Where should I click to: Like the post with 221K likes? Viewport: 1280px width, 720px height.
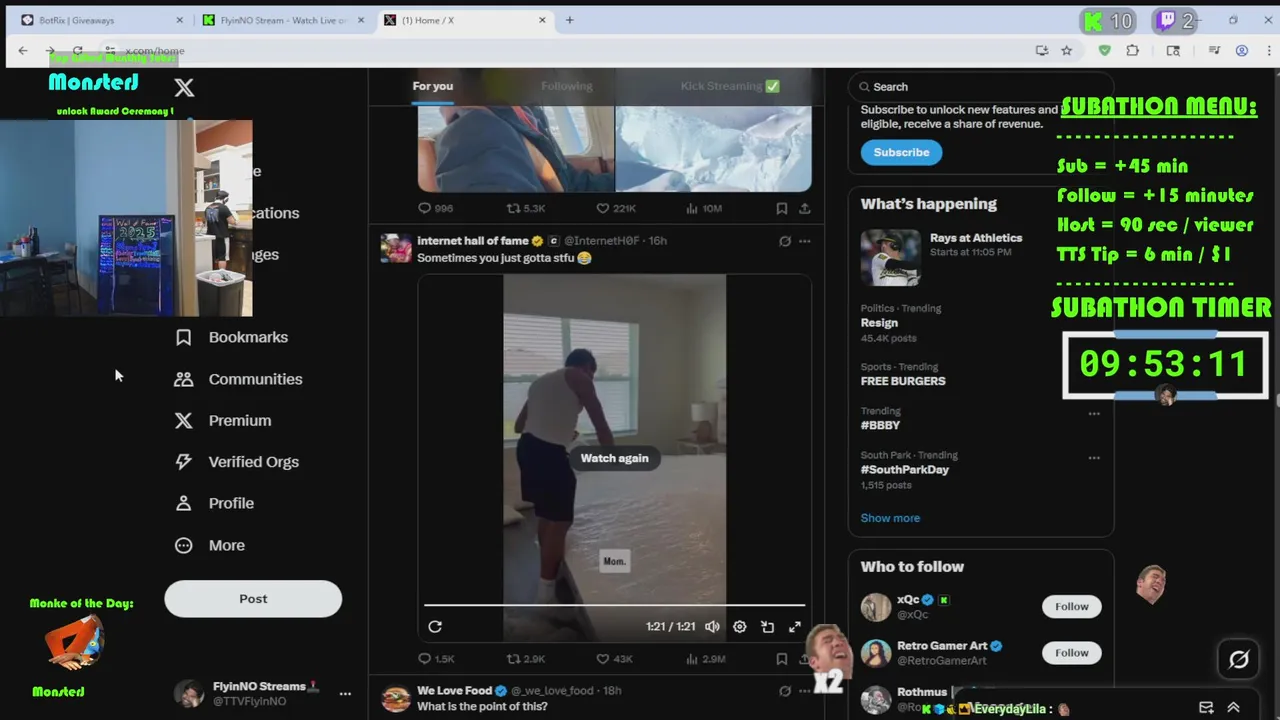(616, 208)
